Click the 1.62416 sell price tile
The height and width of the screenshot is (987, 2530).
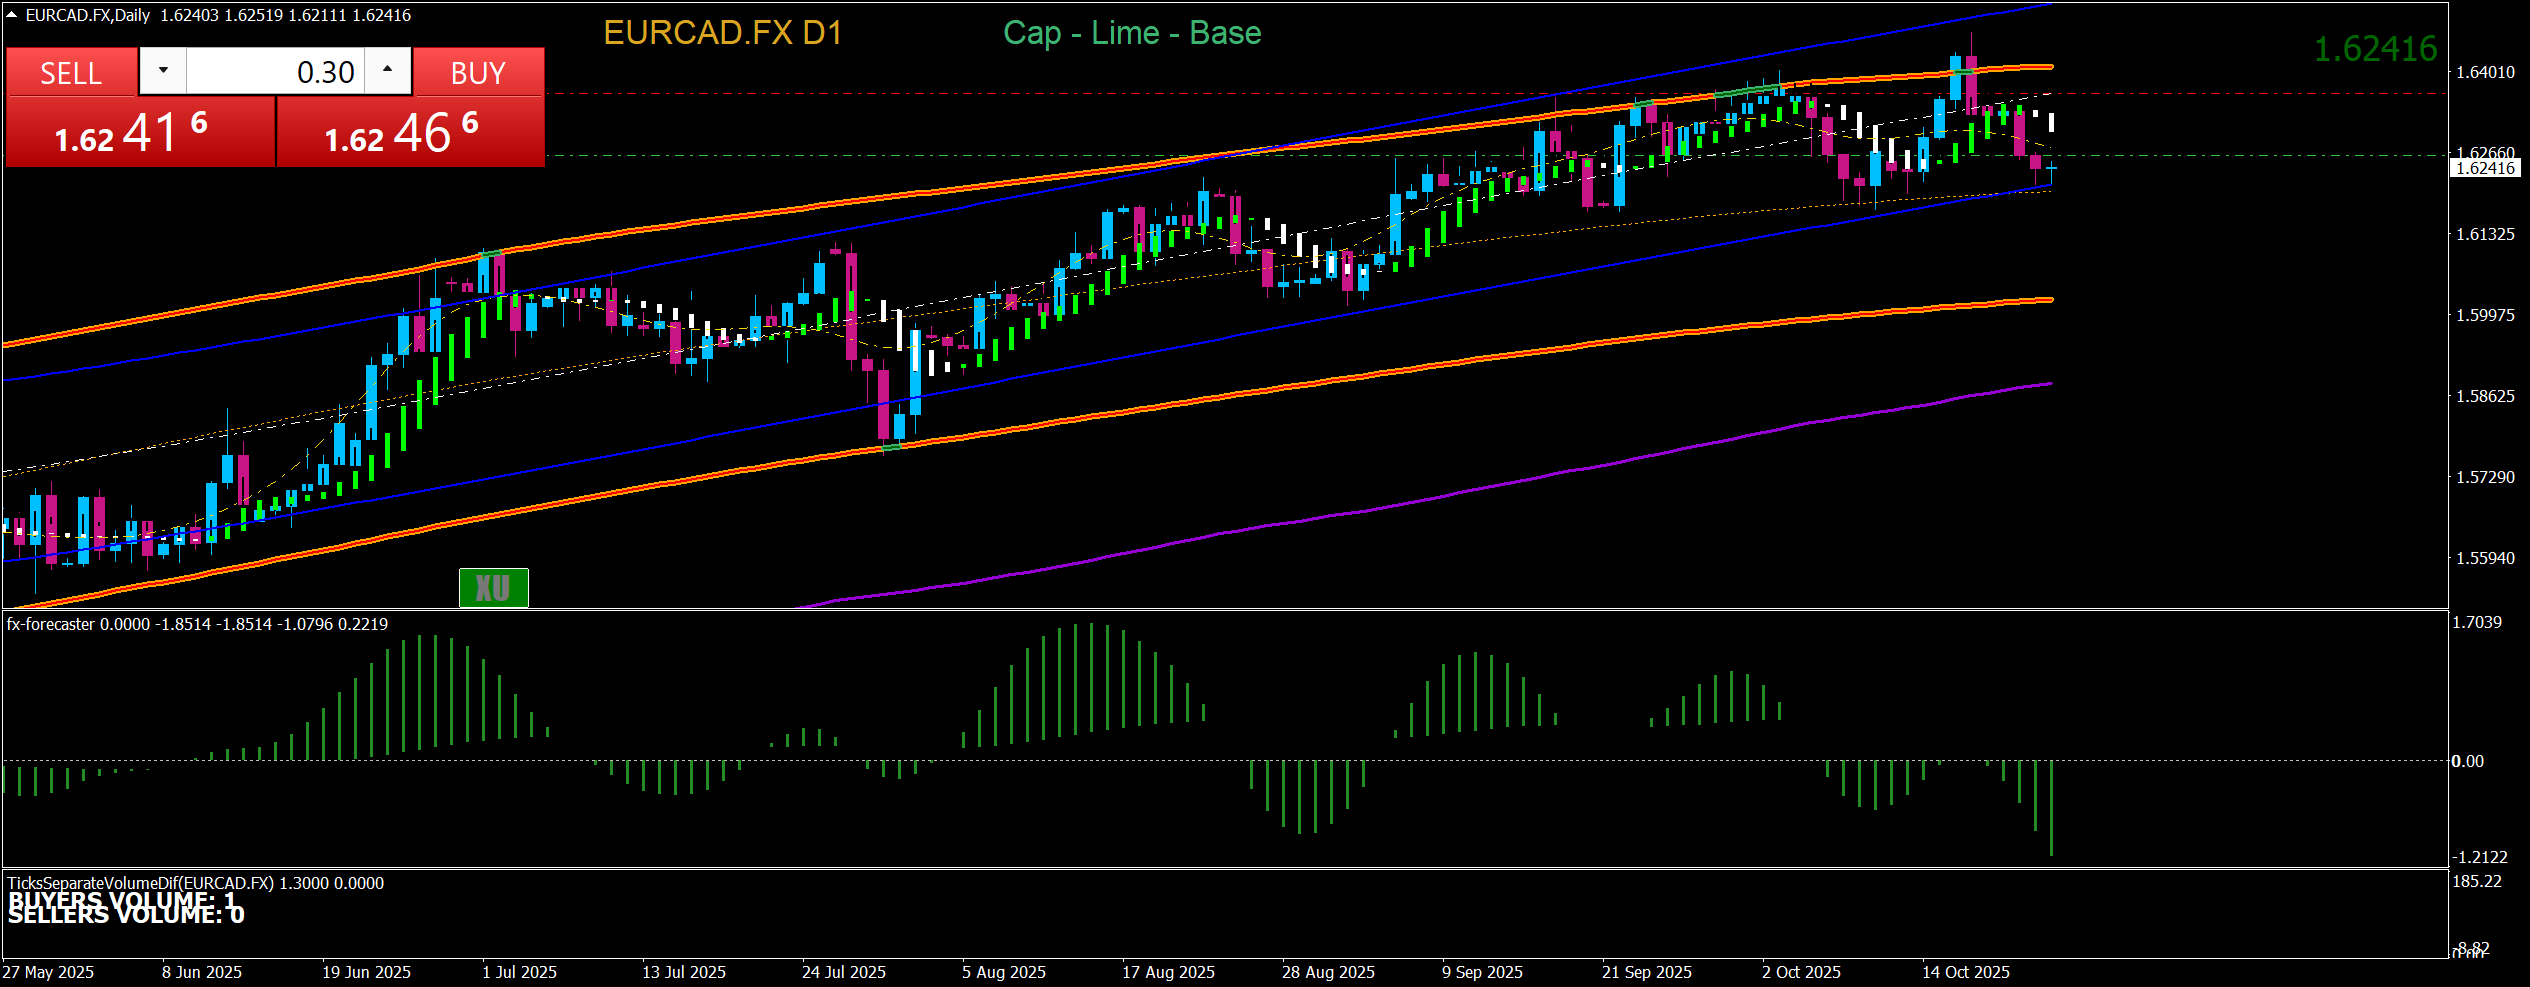pyautogui.click(x=140, y=133)
